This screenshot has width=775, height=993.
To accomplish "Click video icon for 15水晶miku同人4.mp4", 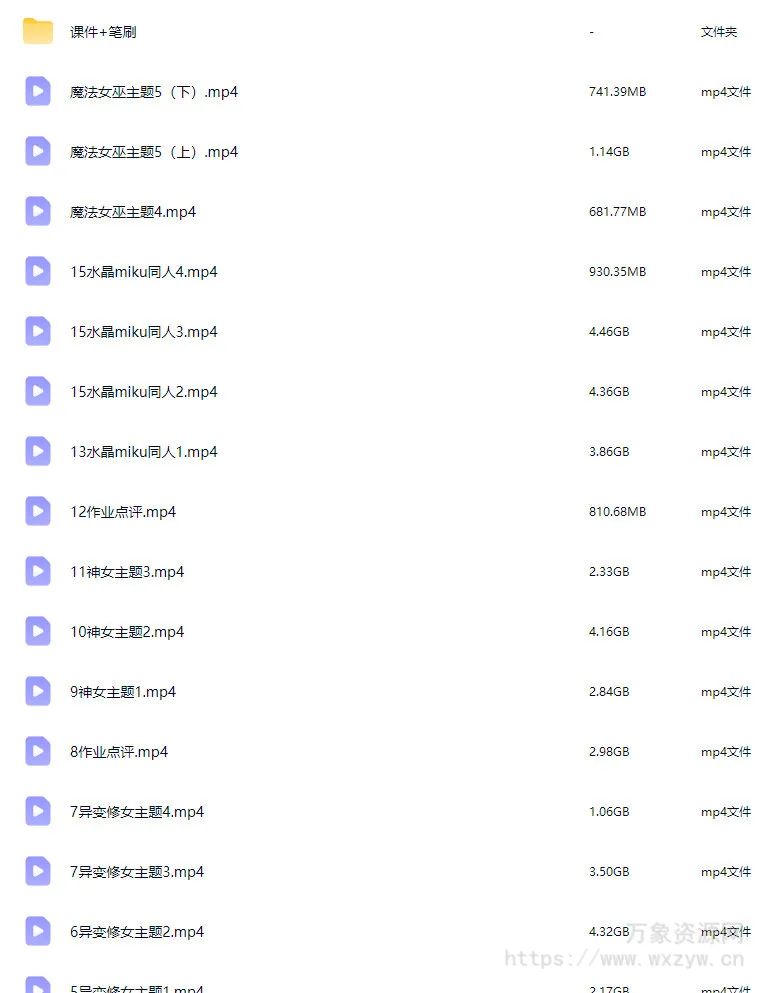I will point(38,271).
